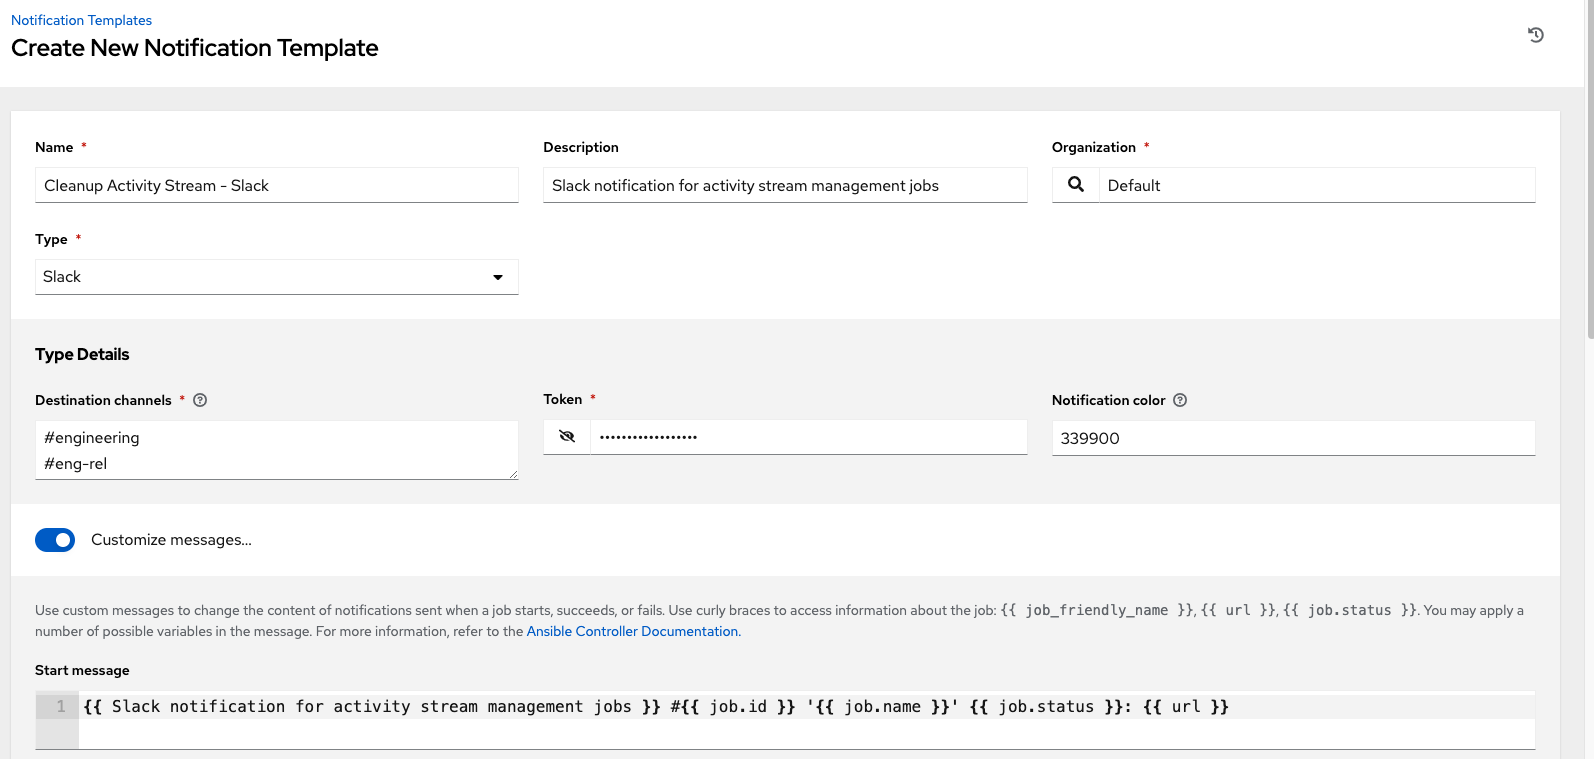
Task: Click the Organization field showing Default
Action: (1317, 185)
